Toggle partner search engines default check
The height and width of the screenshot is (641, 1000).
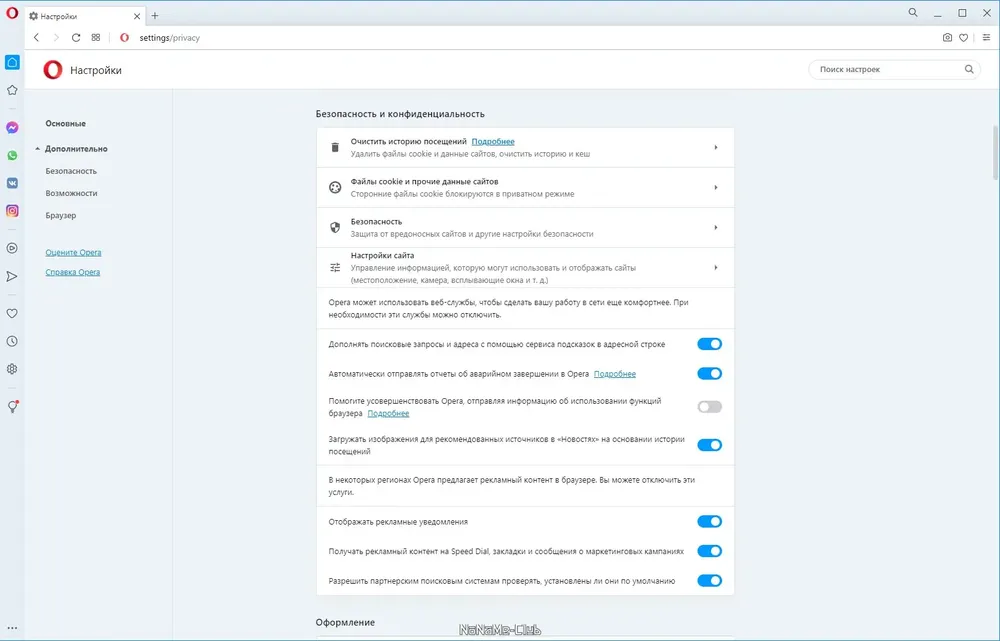click(709, 581)
